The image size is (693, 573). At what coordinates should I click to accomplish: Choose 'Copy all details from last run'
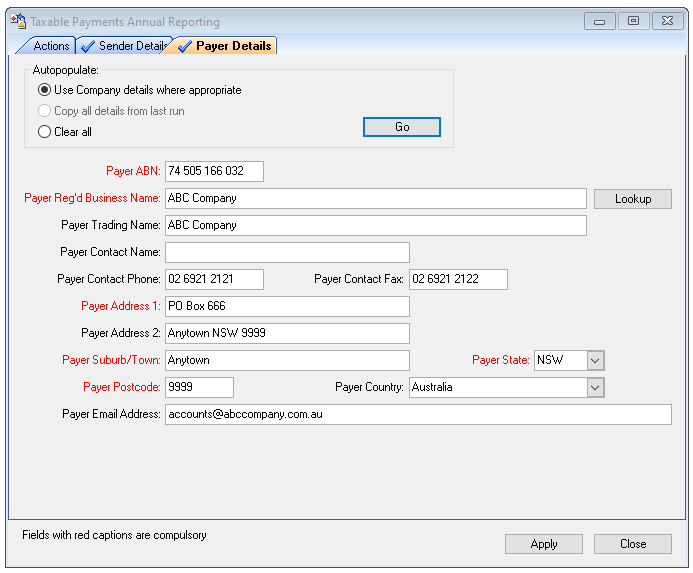[44, 111]
